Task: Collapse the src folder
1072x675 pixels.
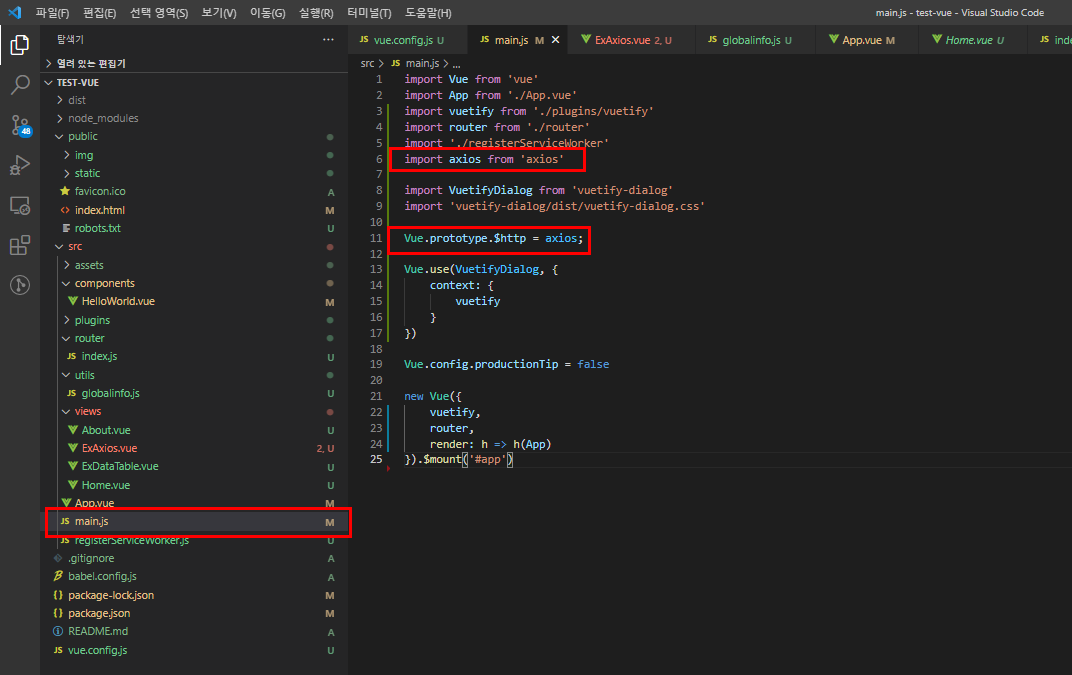Action: pos(194,246)
